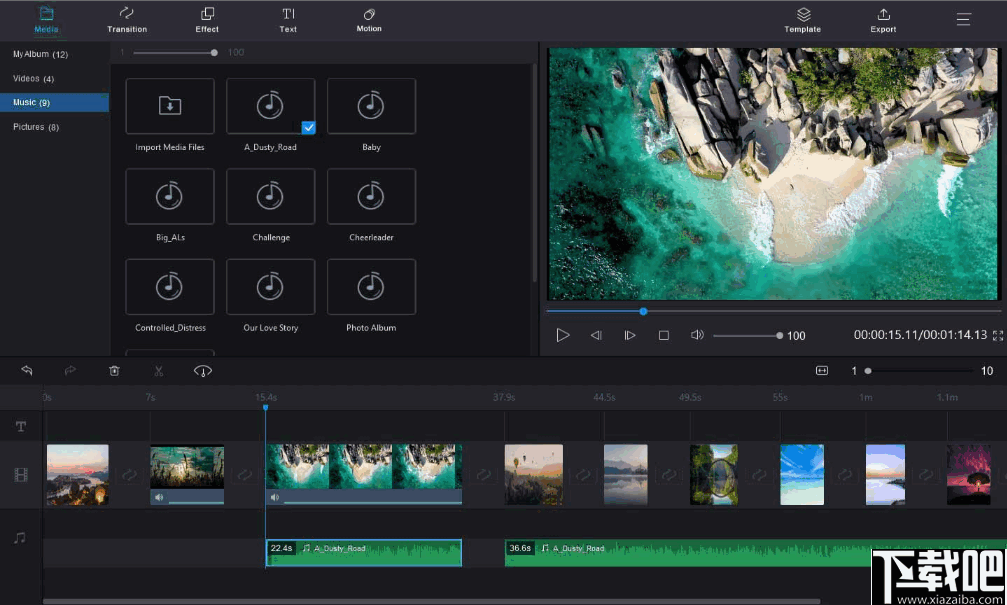Screen dimensions: 1007x605
Task: Click the voiceover record icon
Action: 202,370
